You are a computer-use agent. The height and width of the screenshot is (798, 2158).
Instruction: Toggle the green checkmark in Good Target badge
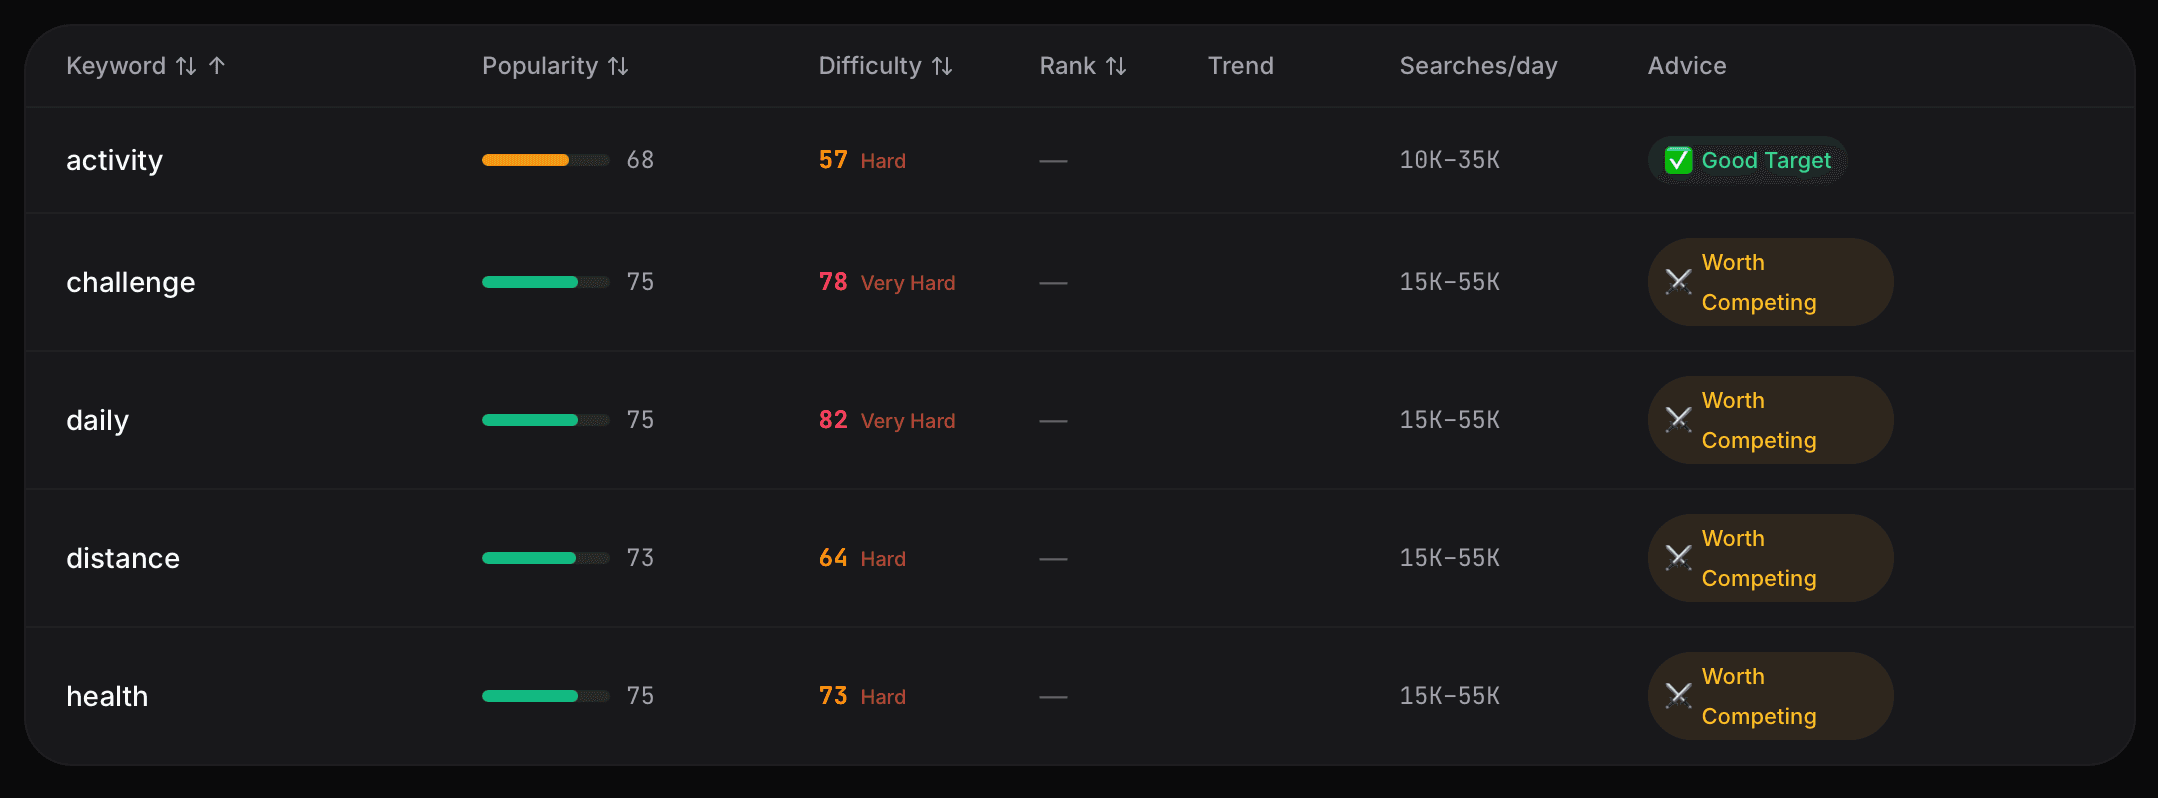pyautogui.click(x=1679, y=160)
